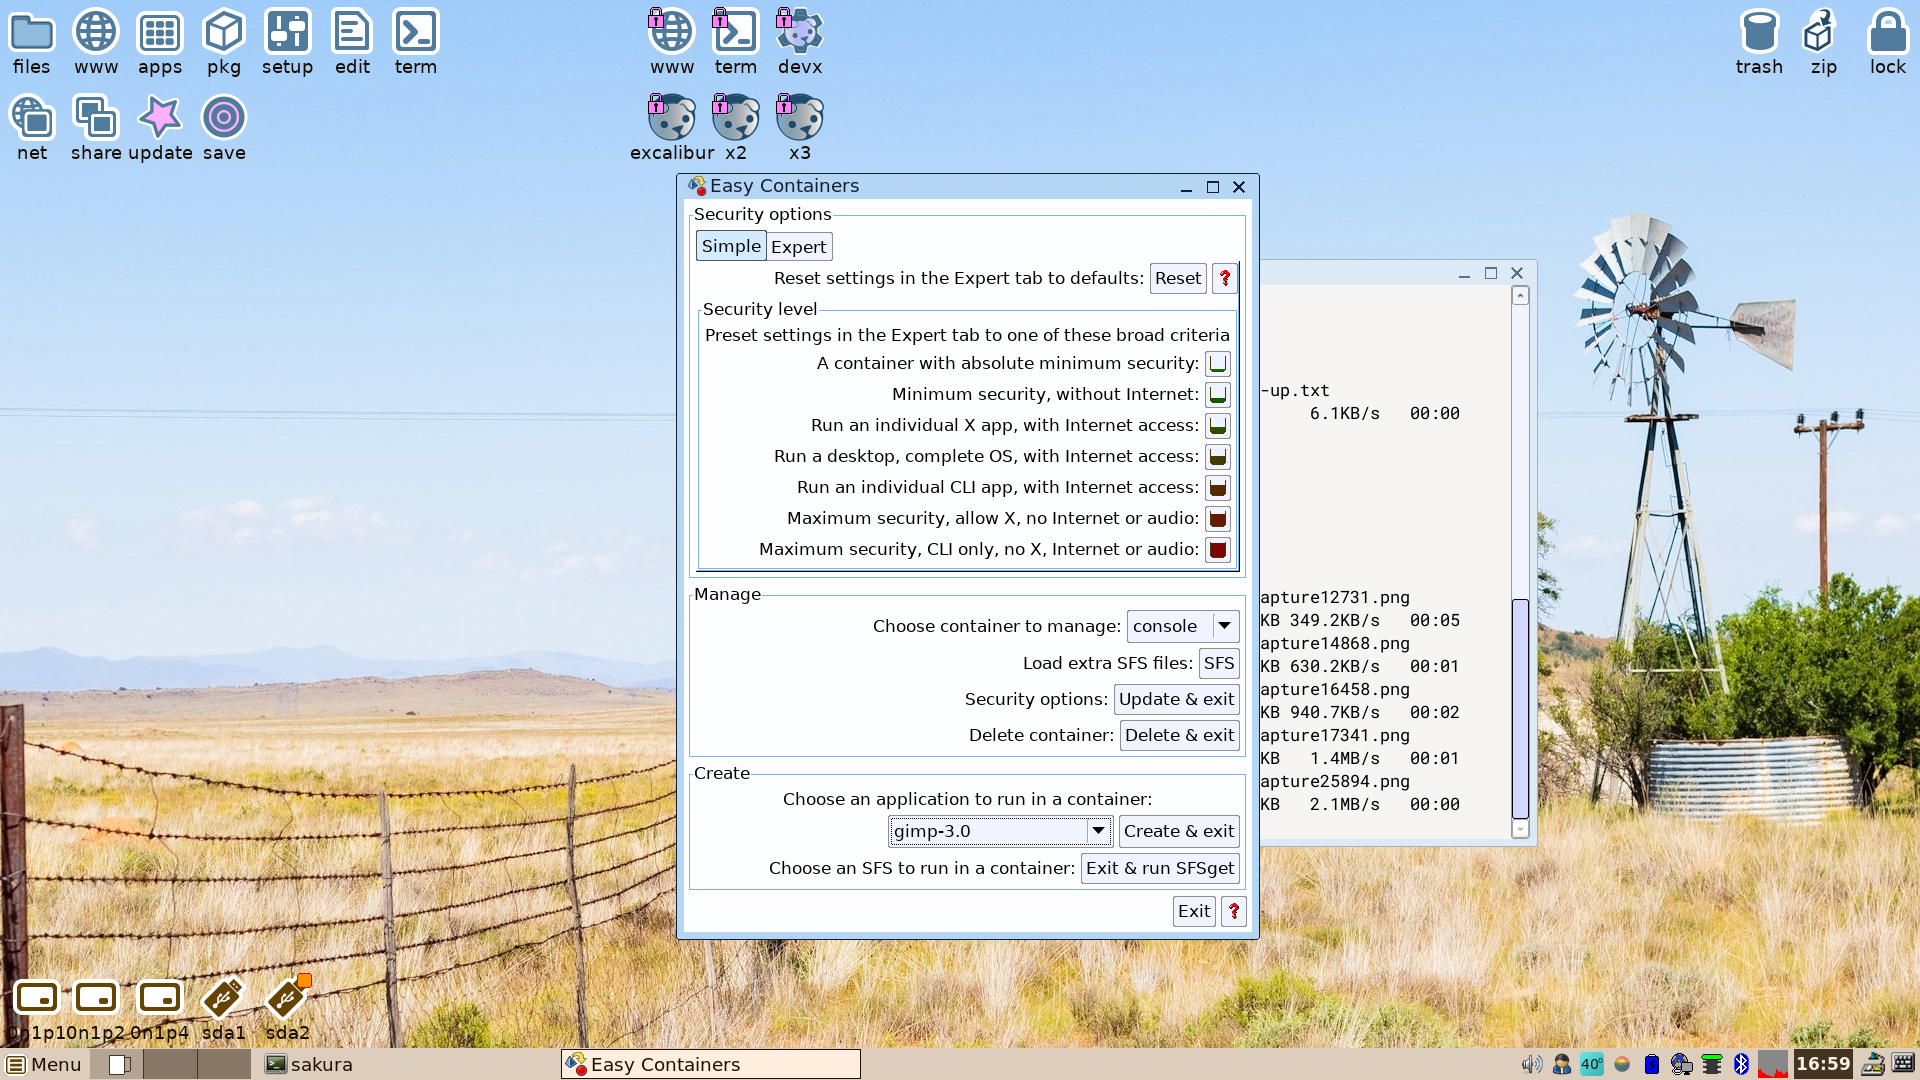Switch to the Expert tab
This screenshot has height=1080, width=1920.
click(798, 247)
